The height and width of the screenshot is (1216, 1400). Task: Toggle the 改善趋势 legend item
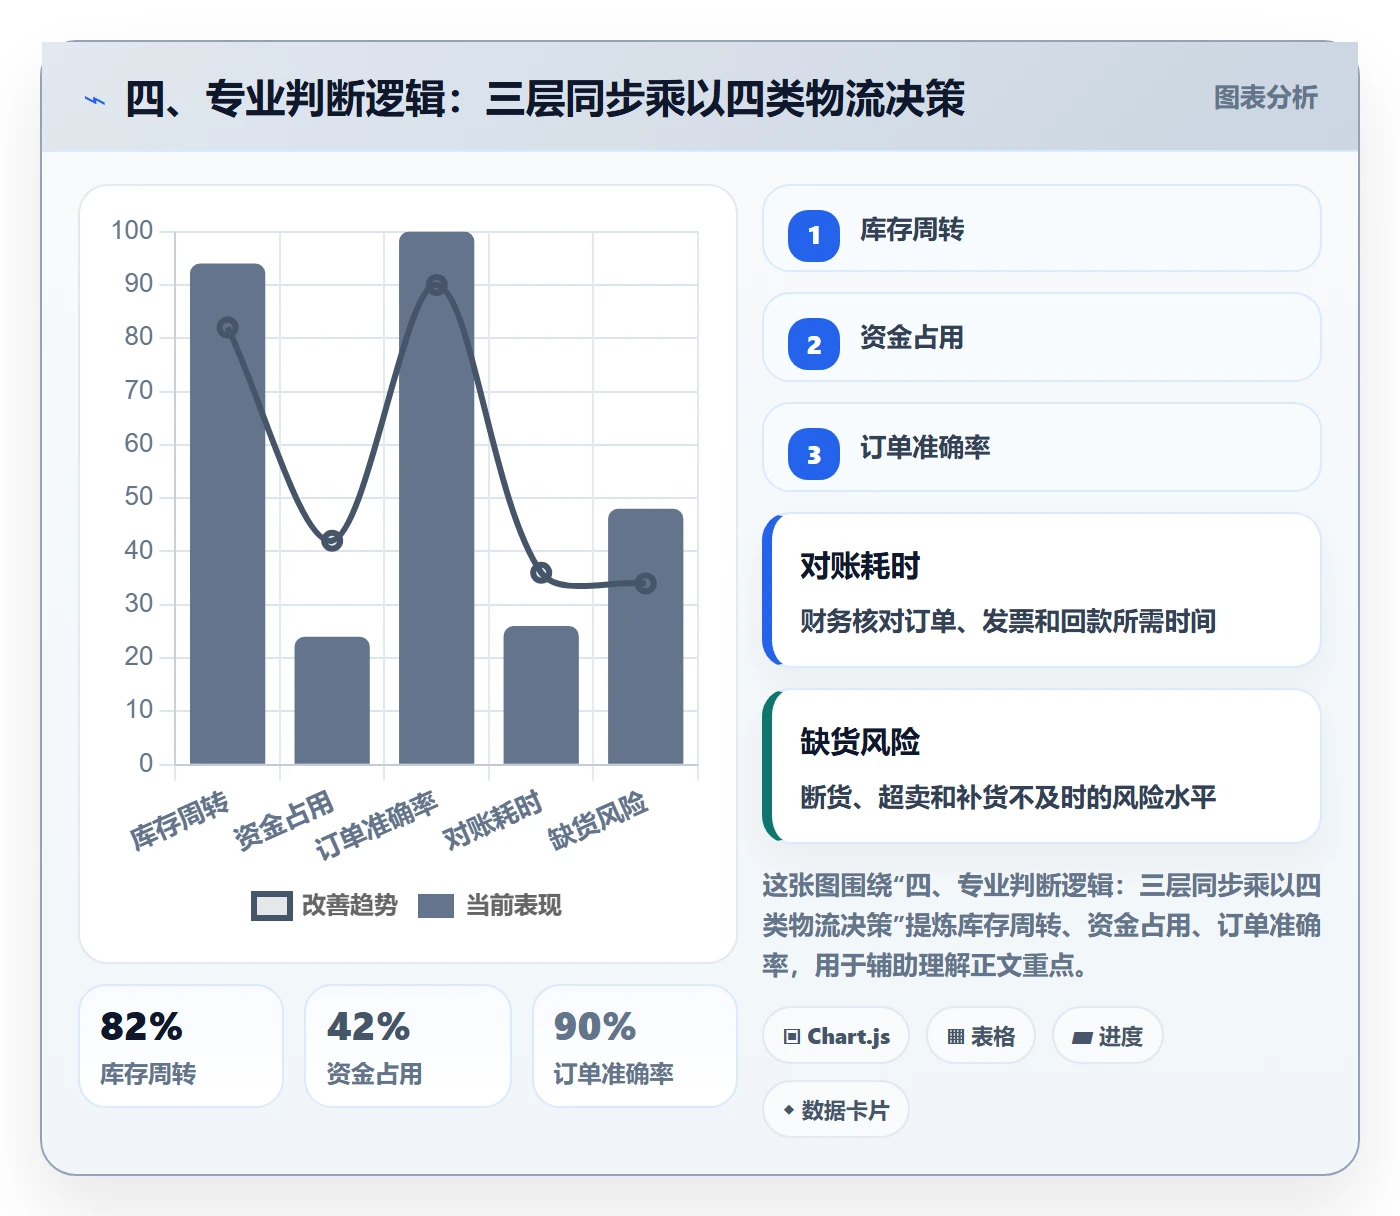pyautogui.click(x=324, y=905)
